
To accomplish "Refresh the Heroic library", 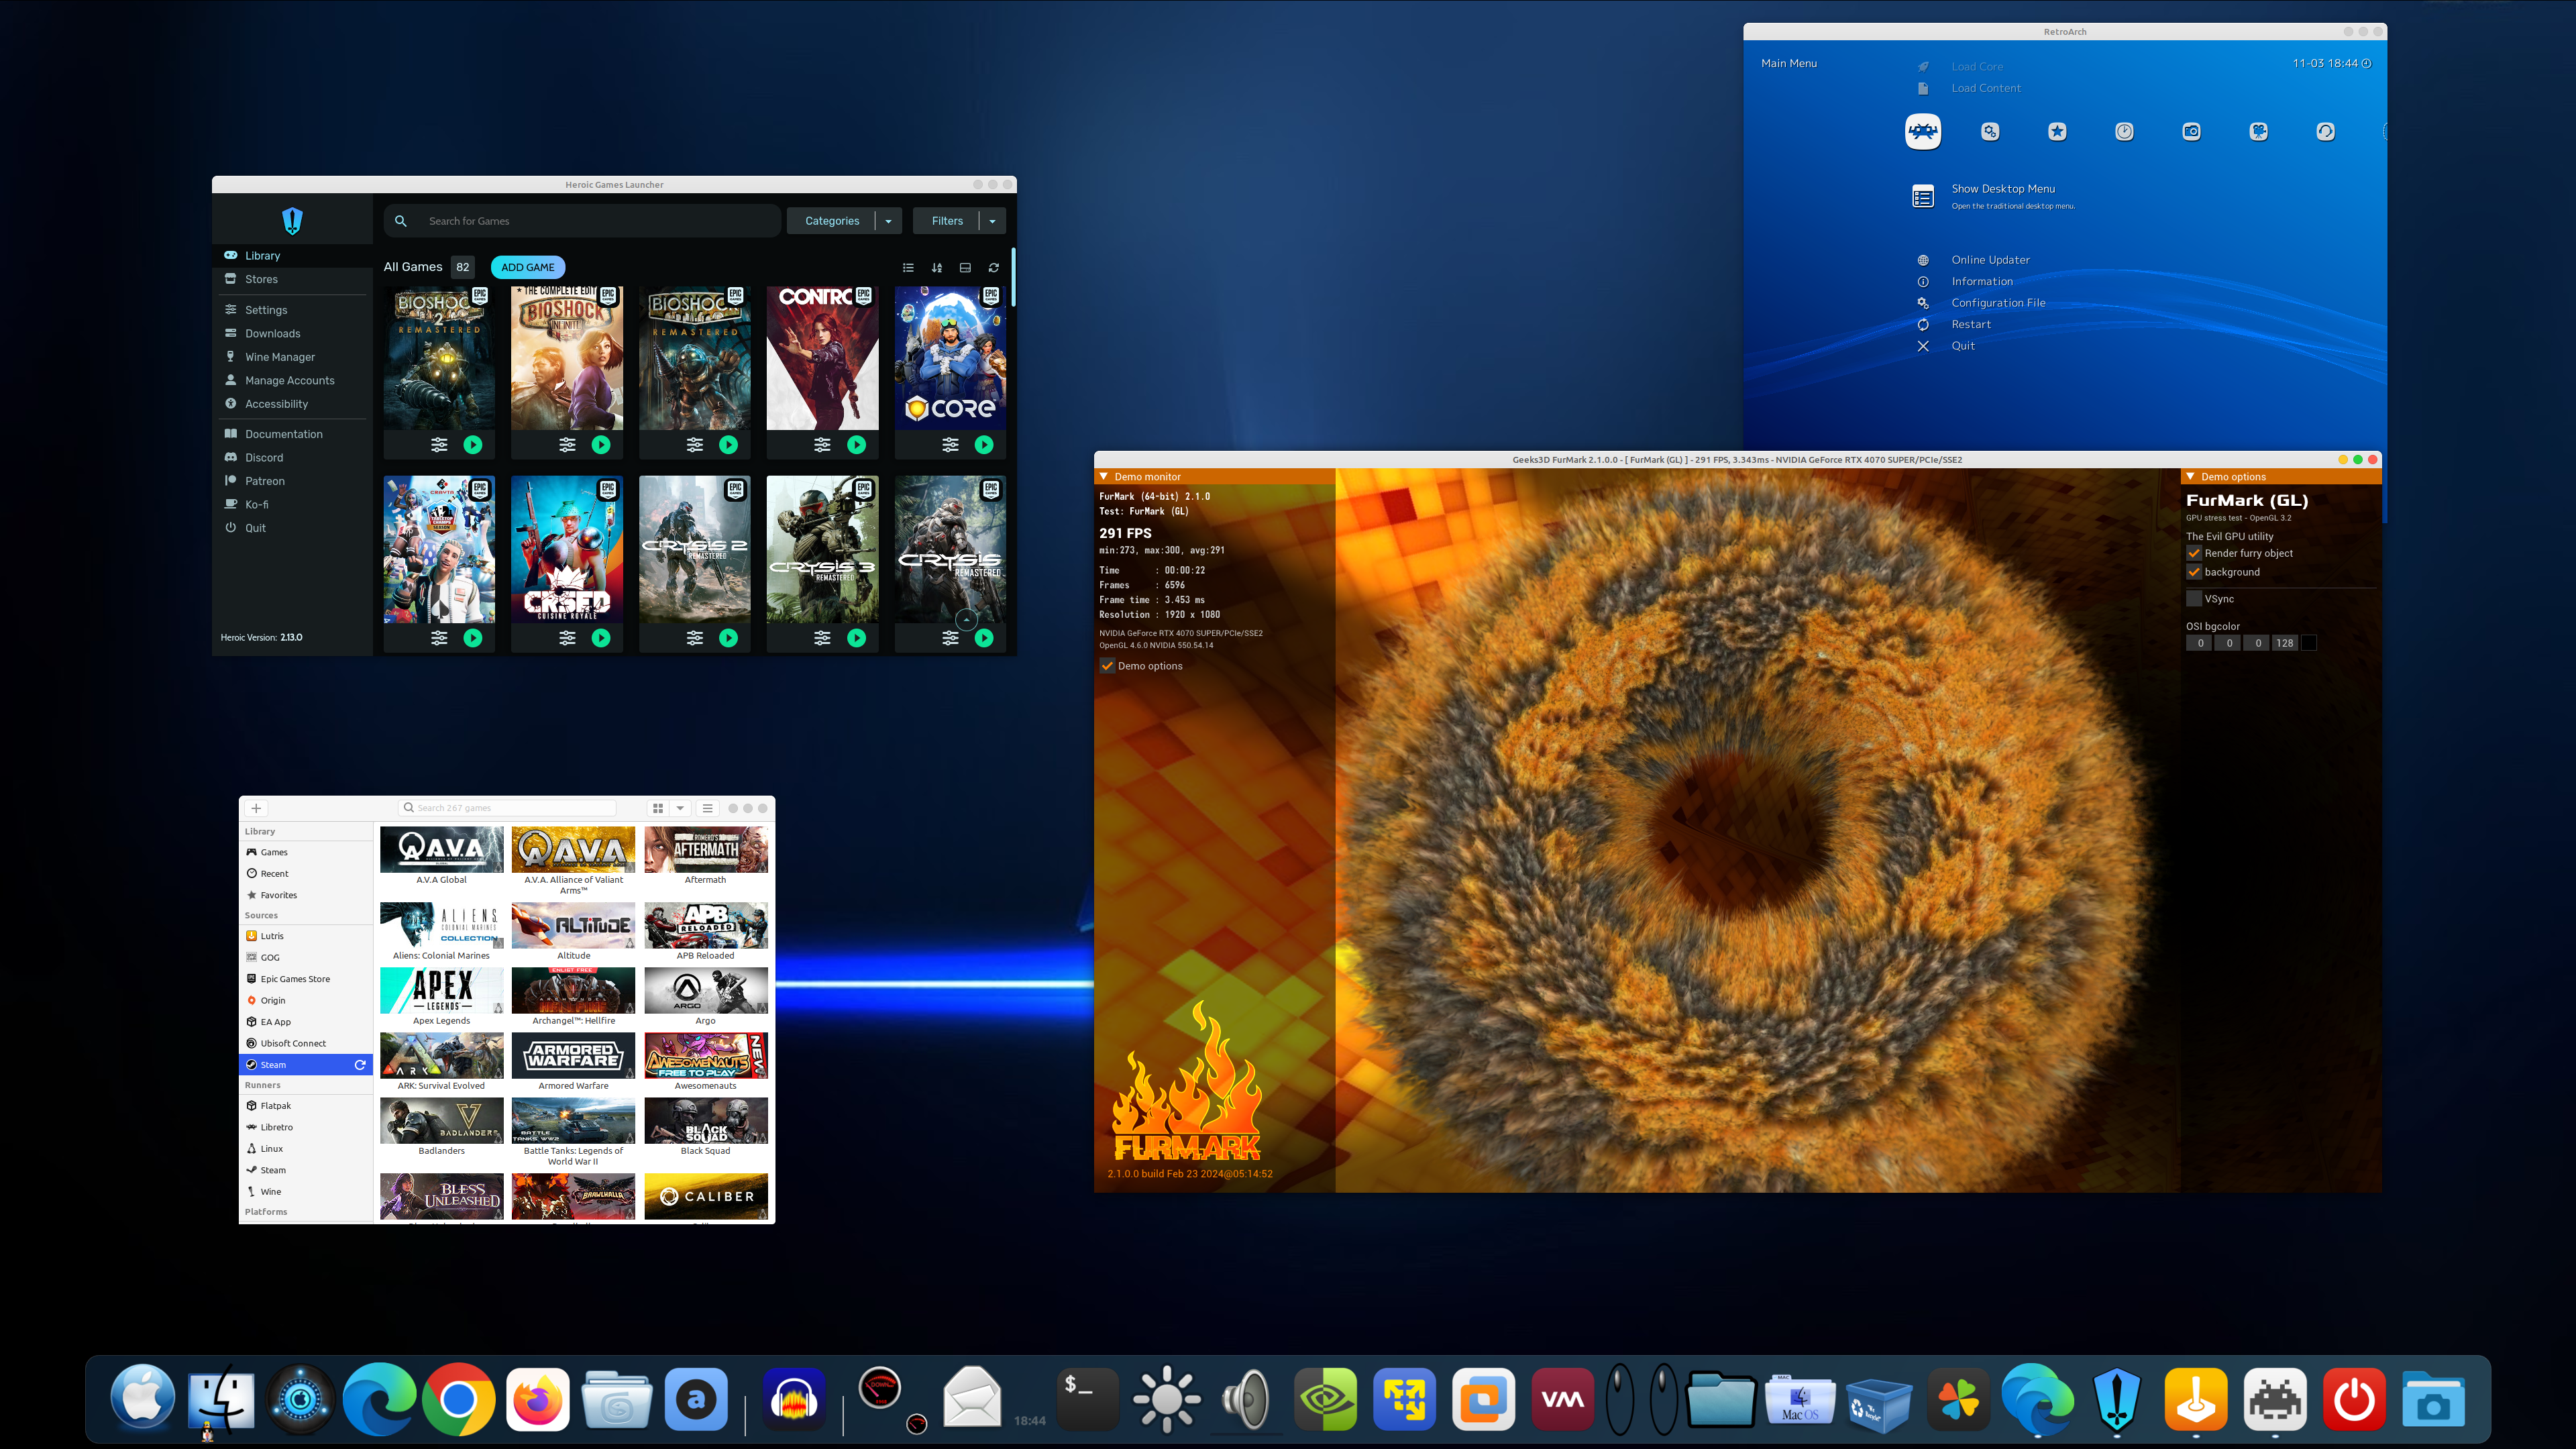I will pos(994,268).
